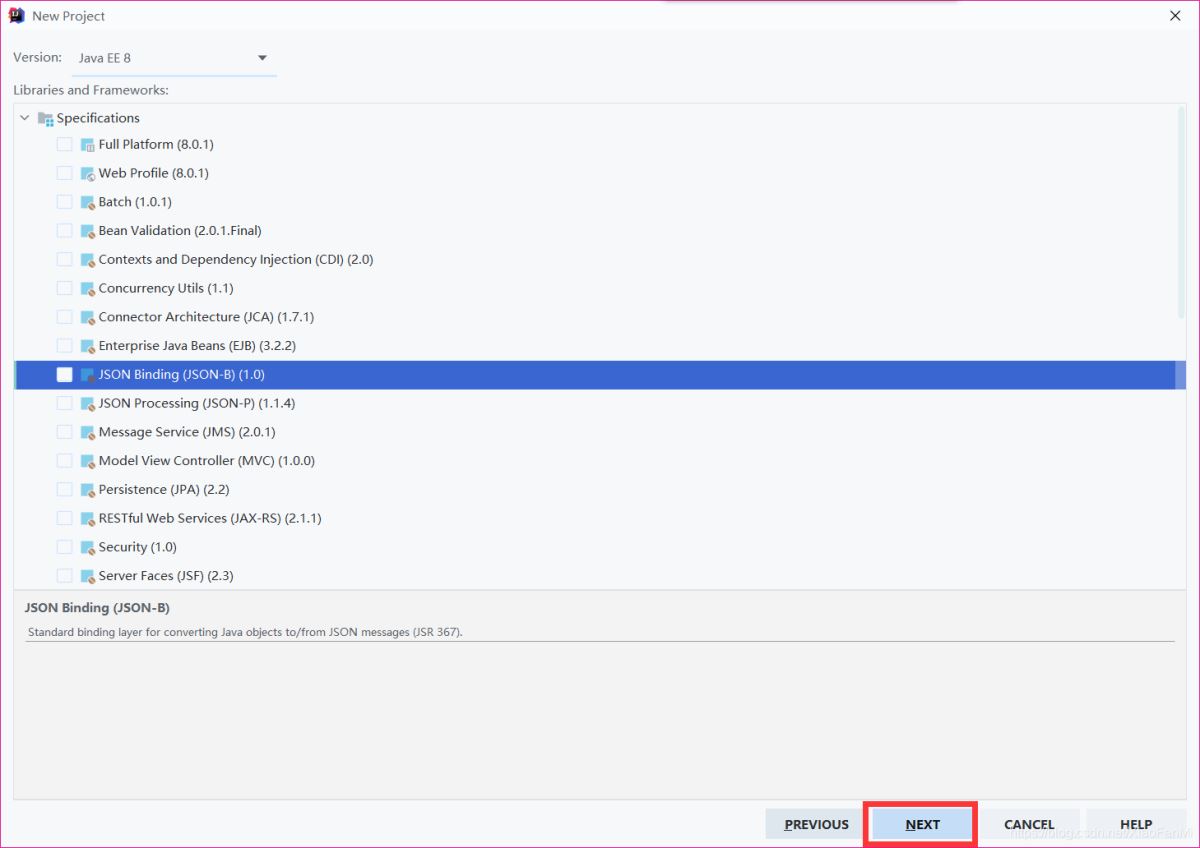Image resolution: width=1200 pixels, height=848 pixels.
Task: Click the Bean Validation library icon
Action: coord(87,231)
